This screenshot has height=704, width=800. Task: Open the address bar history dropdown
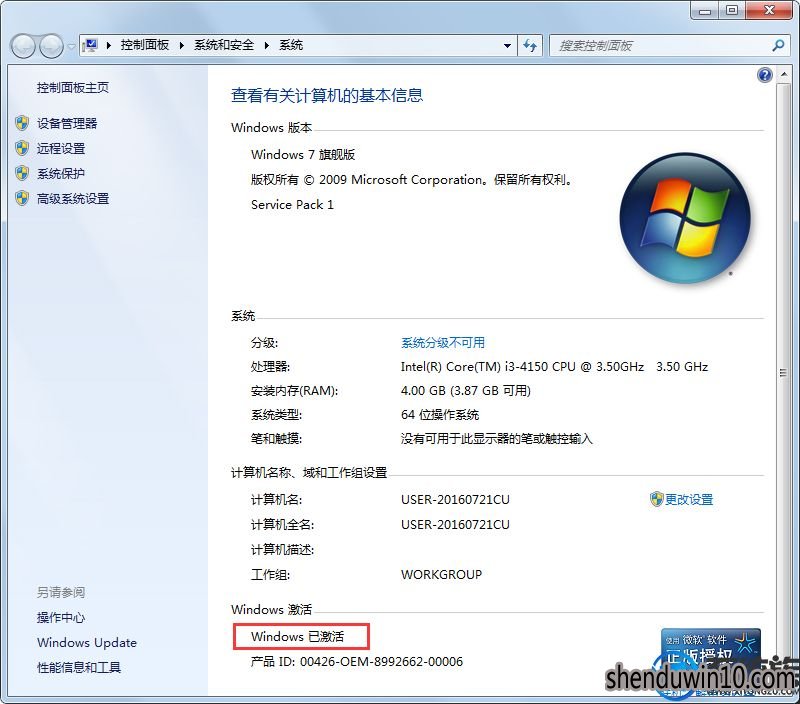click(507, 45)
